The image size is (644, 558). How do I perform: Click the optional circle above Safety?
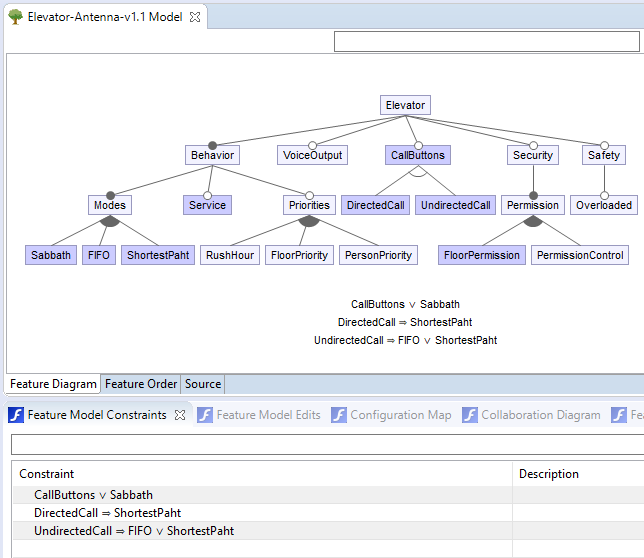(x=605, y=145)
